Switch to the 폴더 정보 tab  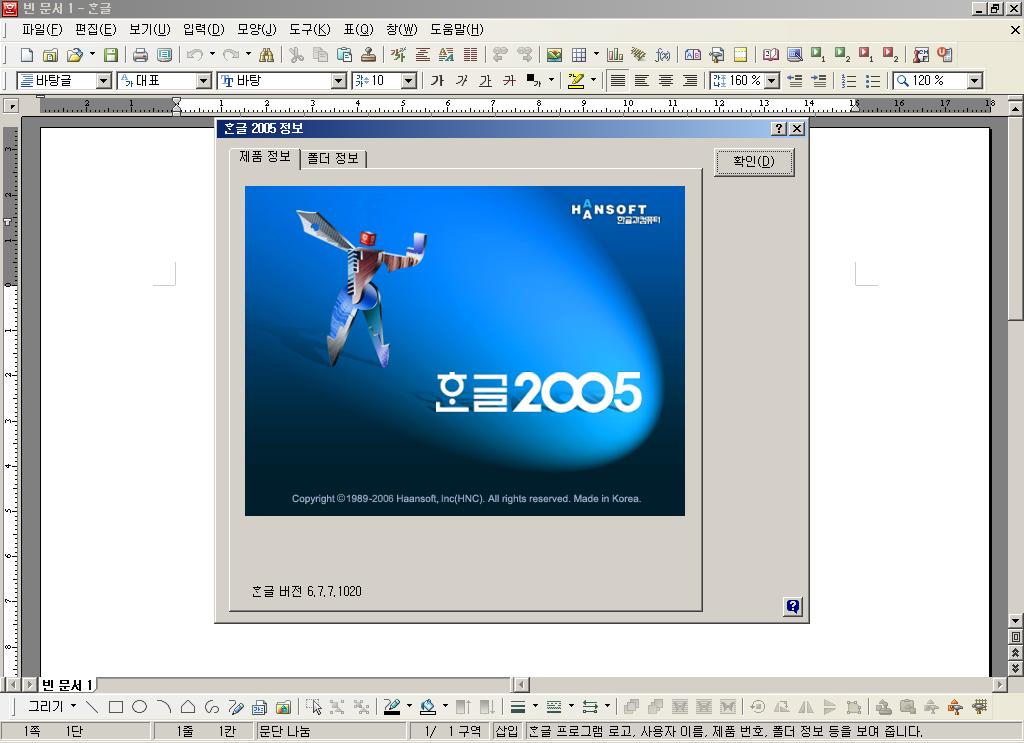[333, 159]
